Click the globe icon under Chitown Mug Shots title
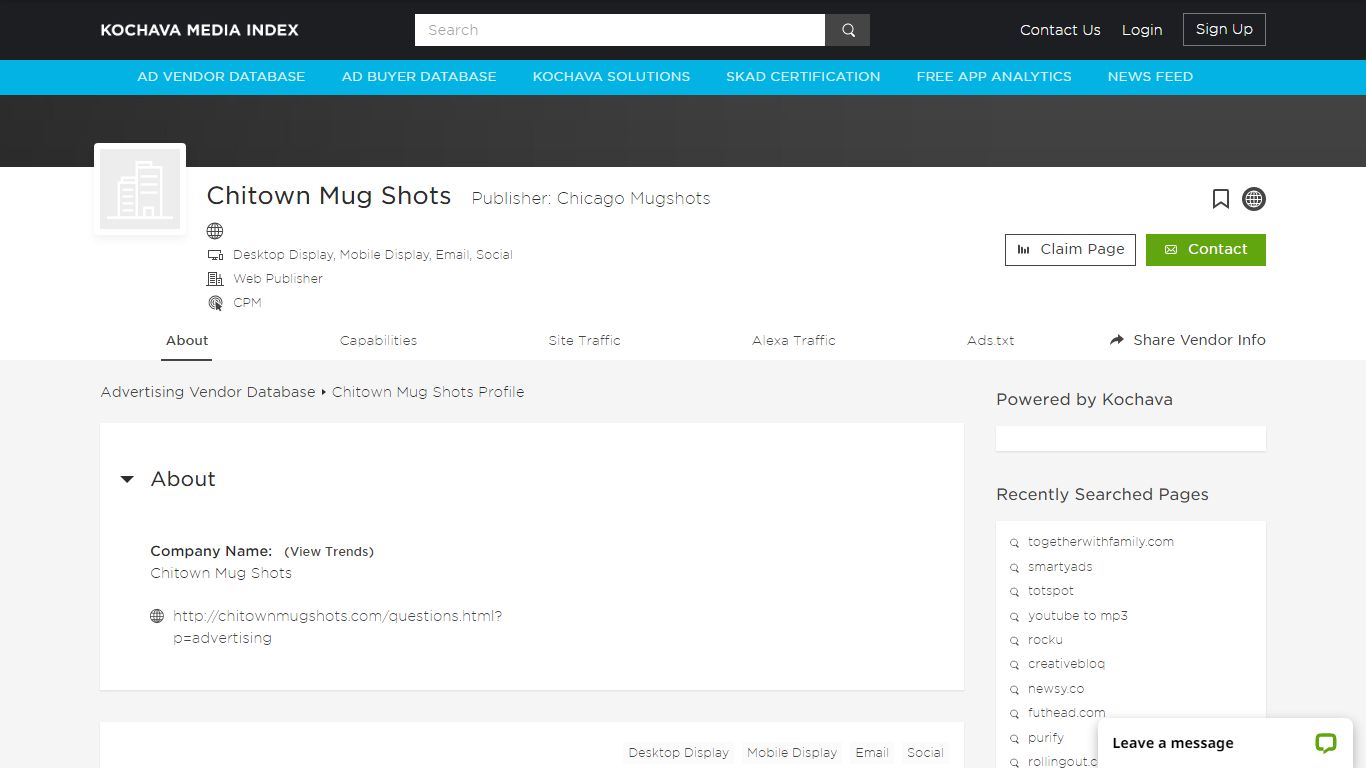Viewport: 1366px width, 768px height. click(215, 231)
